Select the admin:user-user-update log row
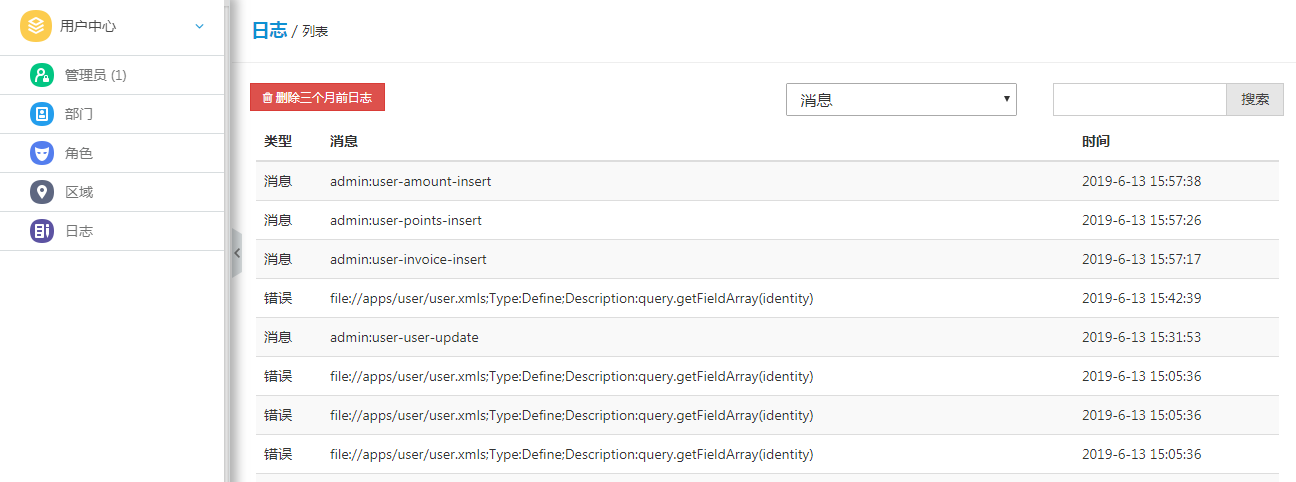 (767, 337)
